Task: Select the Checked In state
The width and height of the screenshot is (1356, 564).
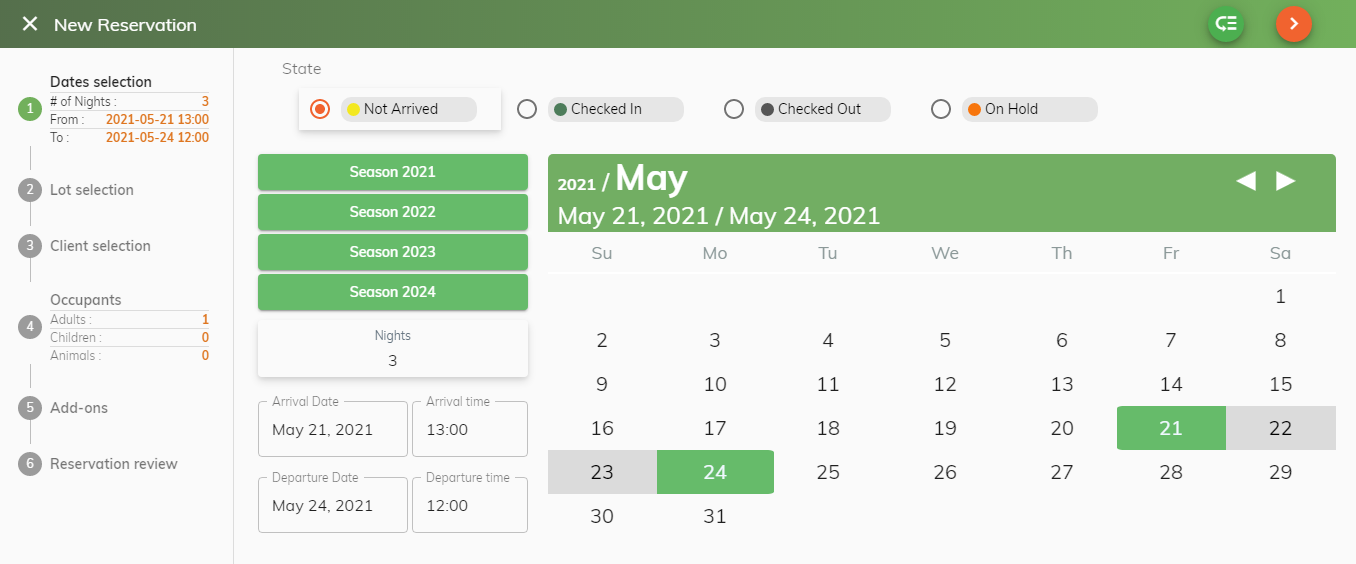Action: click(x=527, y=109)
